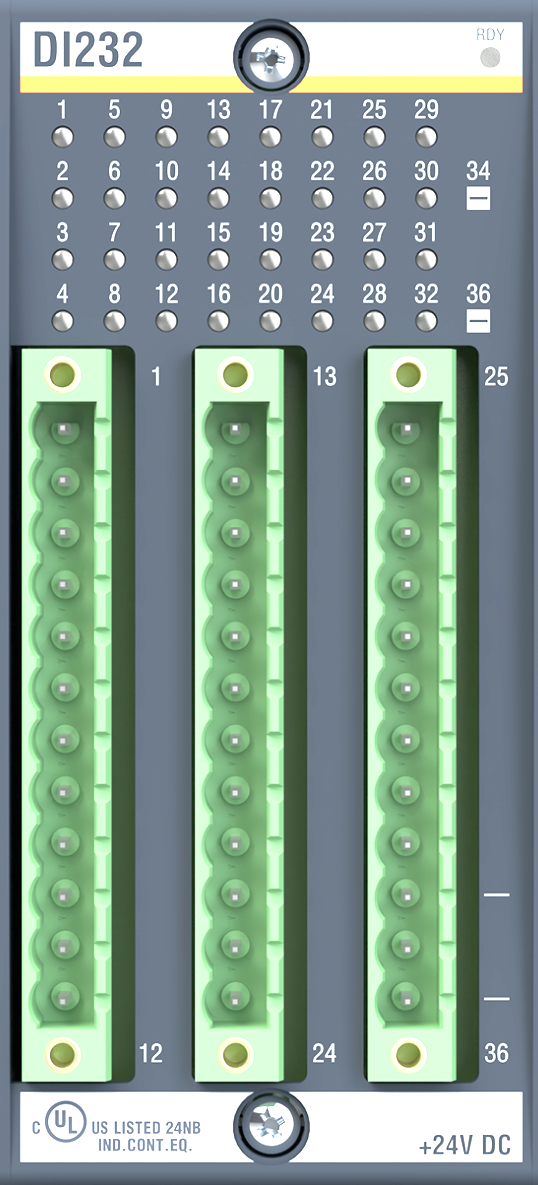Viewport: 538px width, 1185px height.
Task: Click the RDY status LED indicator
Action: coord(491,57)
